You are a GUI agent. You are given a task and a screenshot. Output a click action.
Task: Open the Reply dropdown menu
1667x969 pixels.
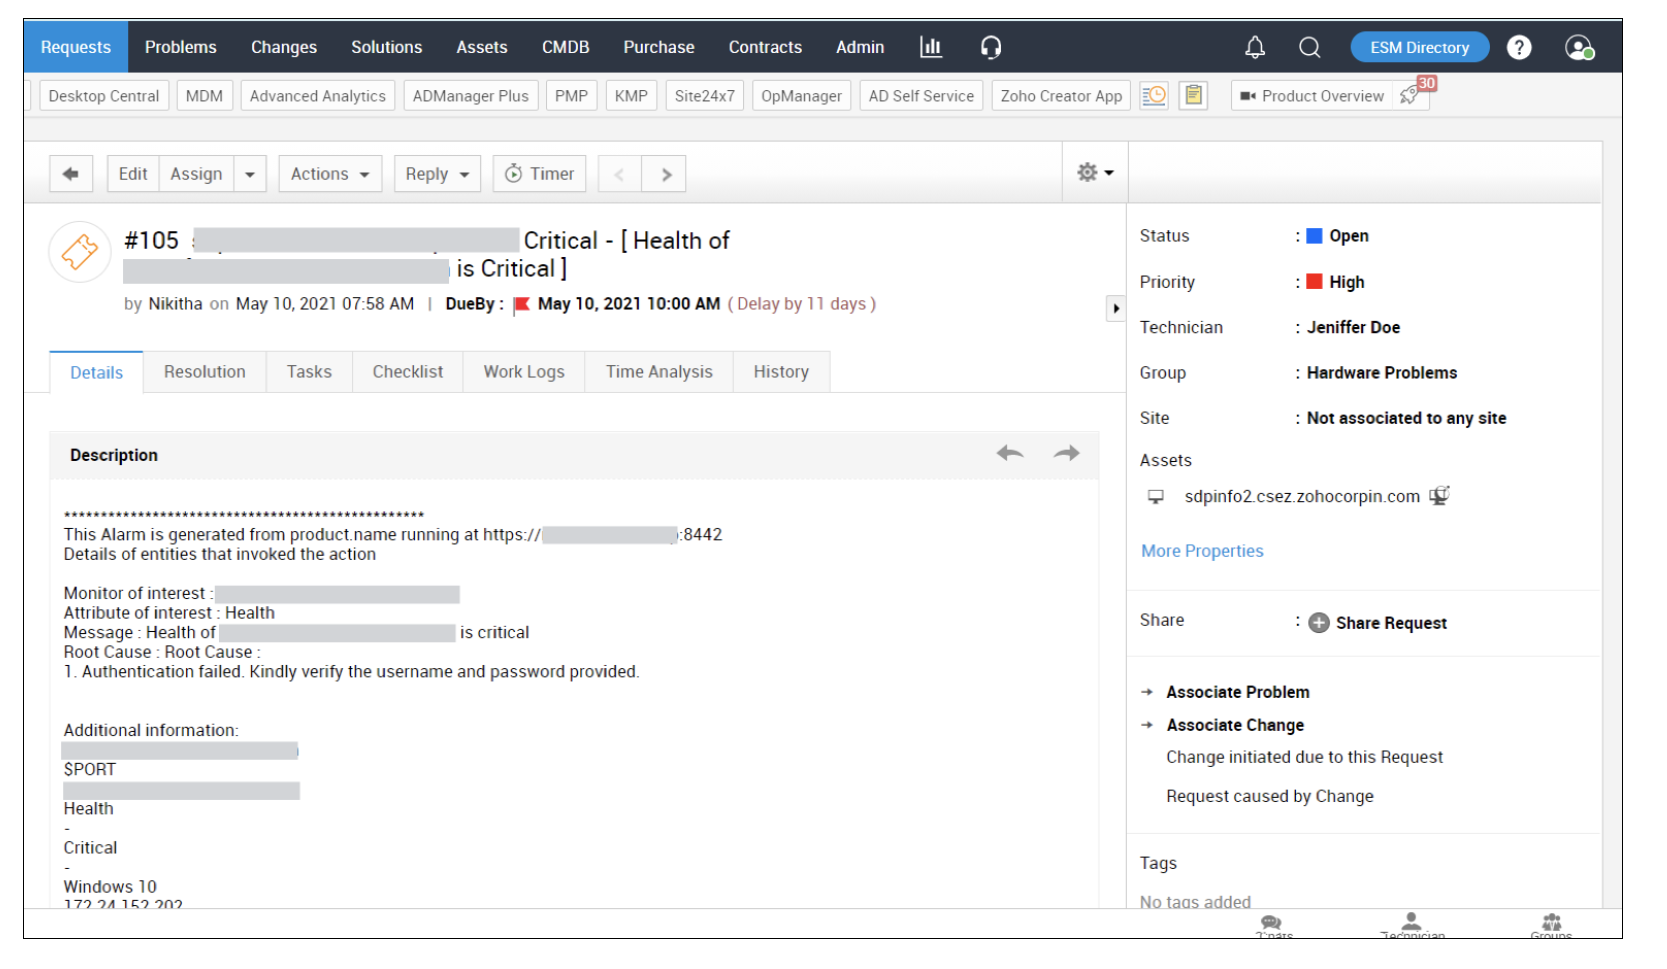(x=437, y=174)
